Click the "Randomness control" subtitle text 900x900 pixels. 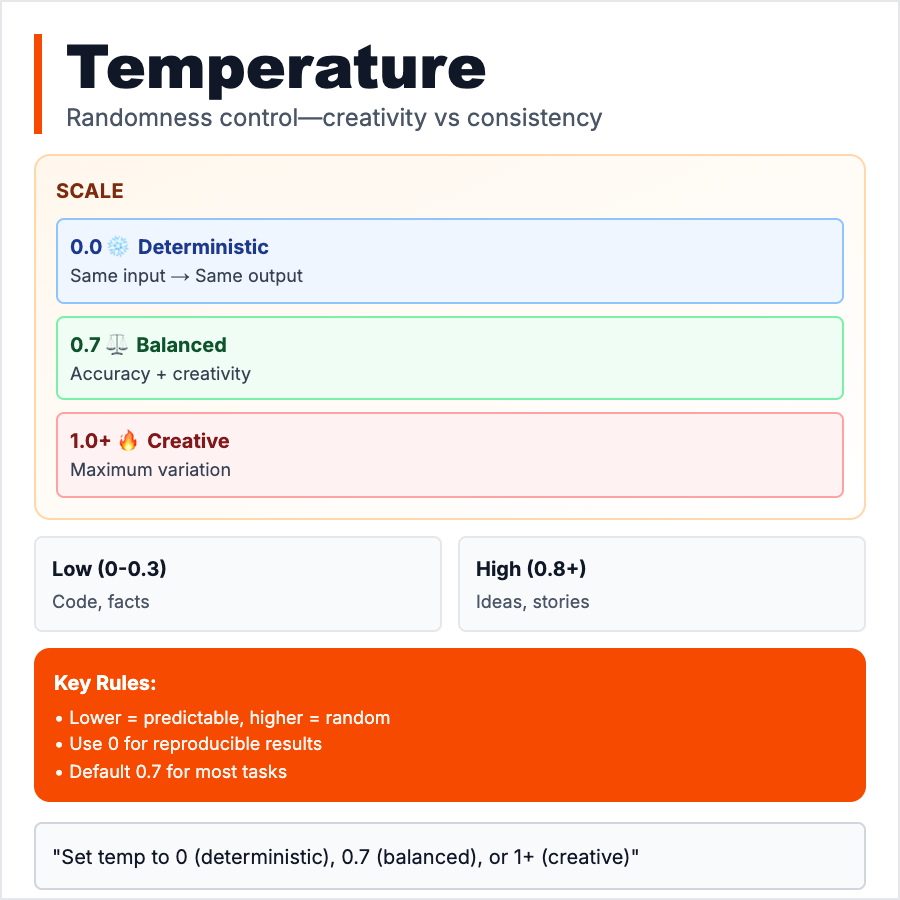click(334, 118)
